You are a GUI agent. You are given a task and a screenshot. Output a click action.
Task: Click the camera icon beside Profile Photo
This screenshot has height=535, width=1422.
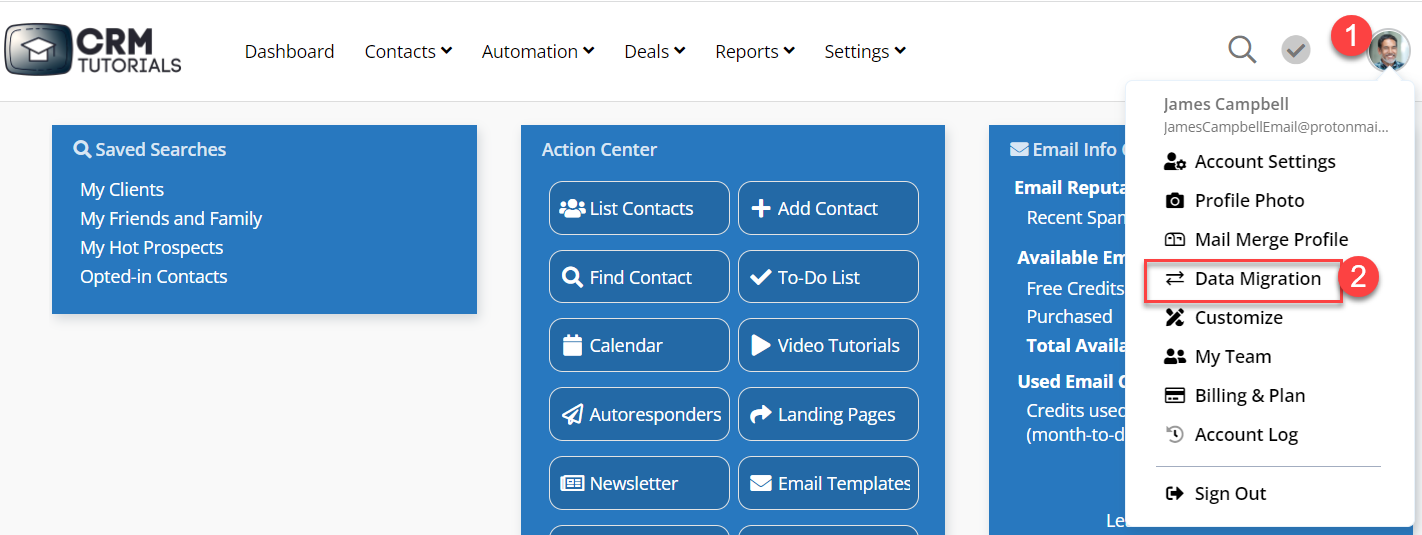coord(1175,201)
